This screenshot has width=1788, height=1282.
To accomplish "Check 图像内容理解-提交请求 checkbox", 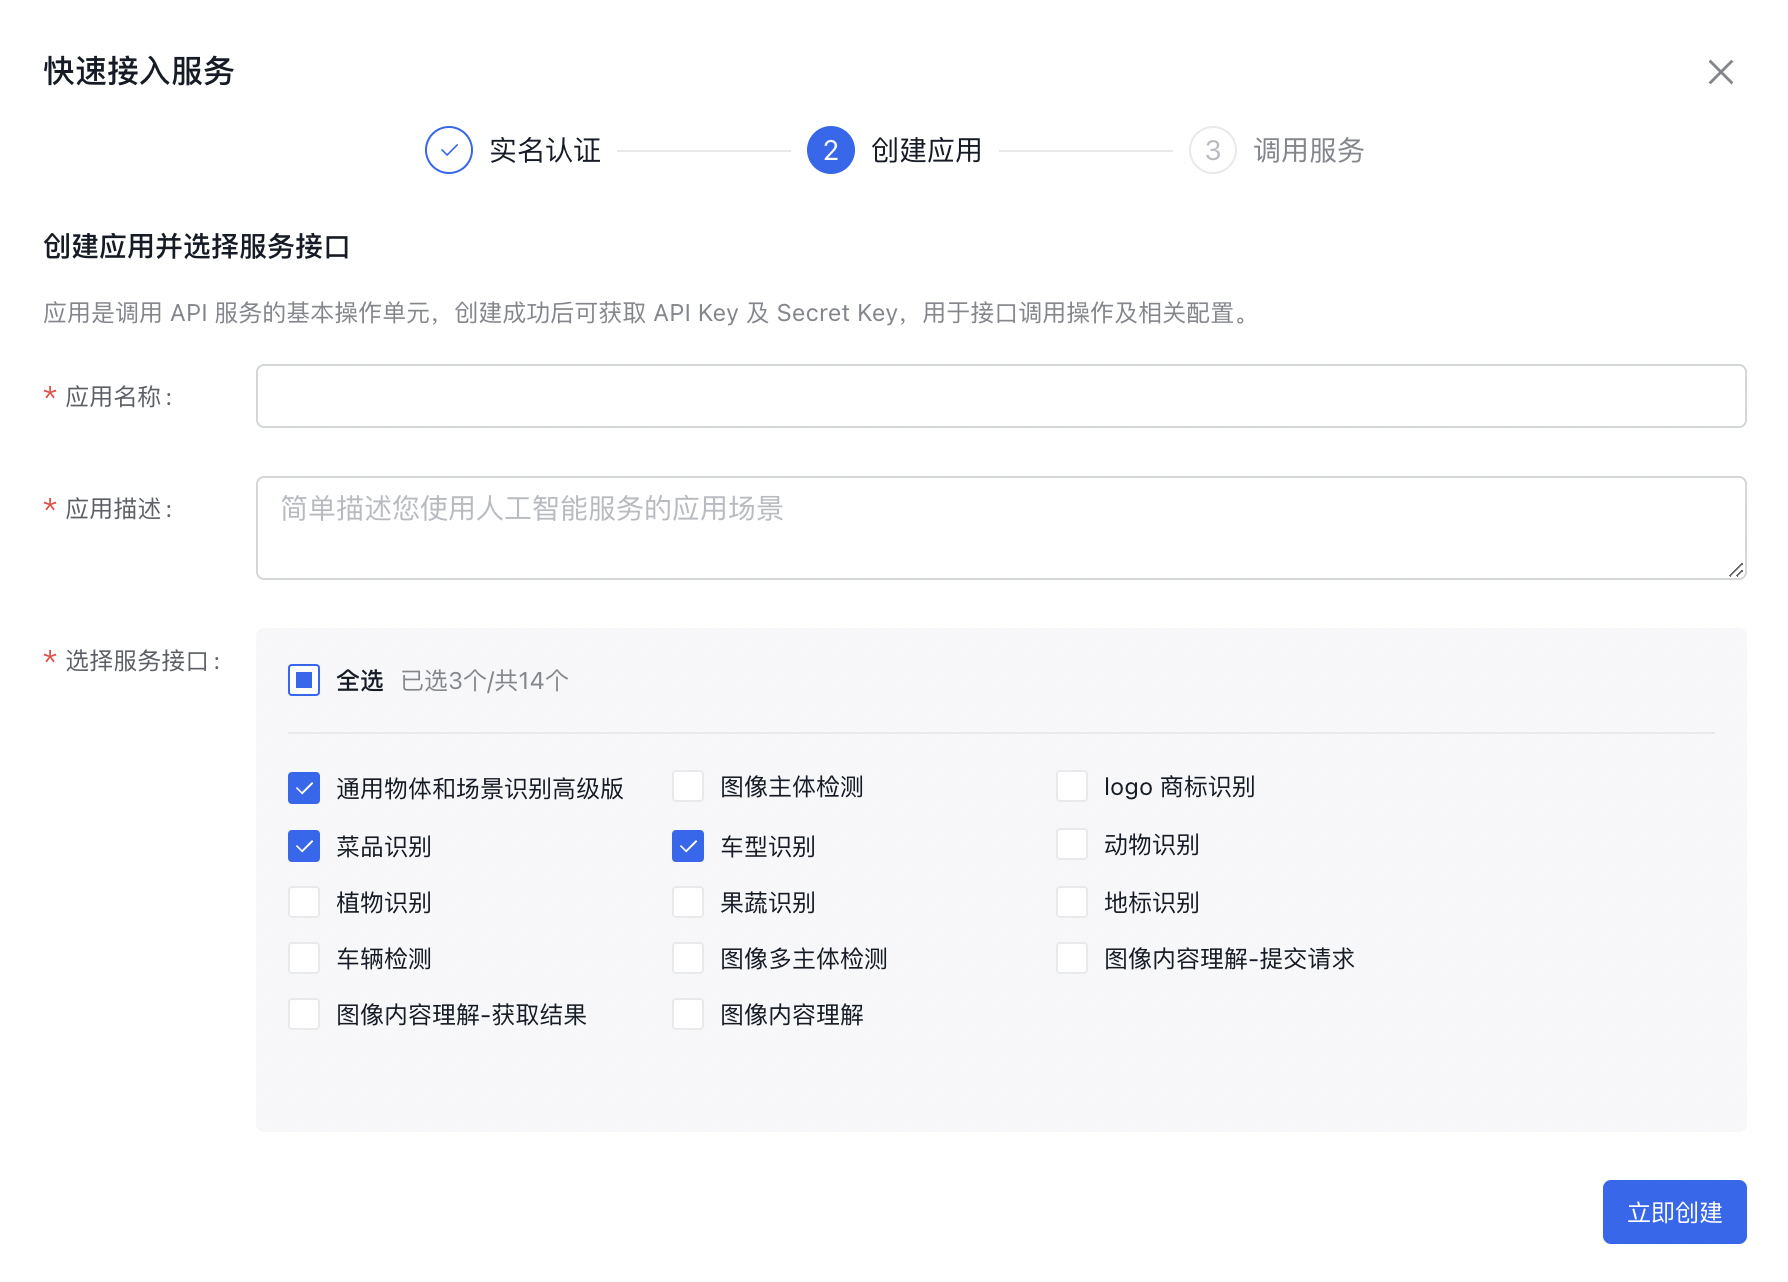I will (x=1072, y=958).
